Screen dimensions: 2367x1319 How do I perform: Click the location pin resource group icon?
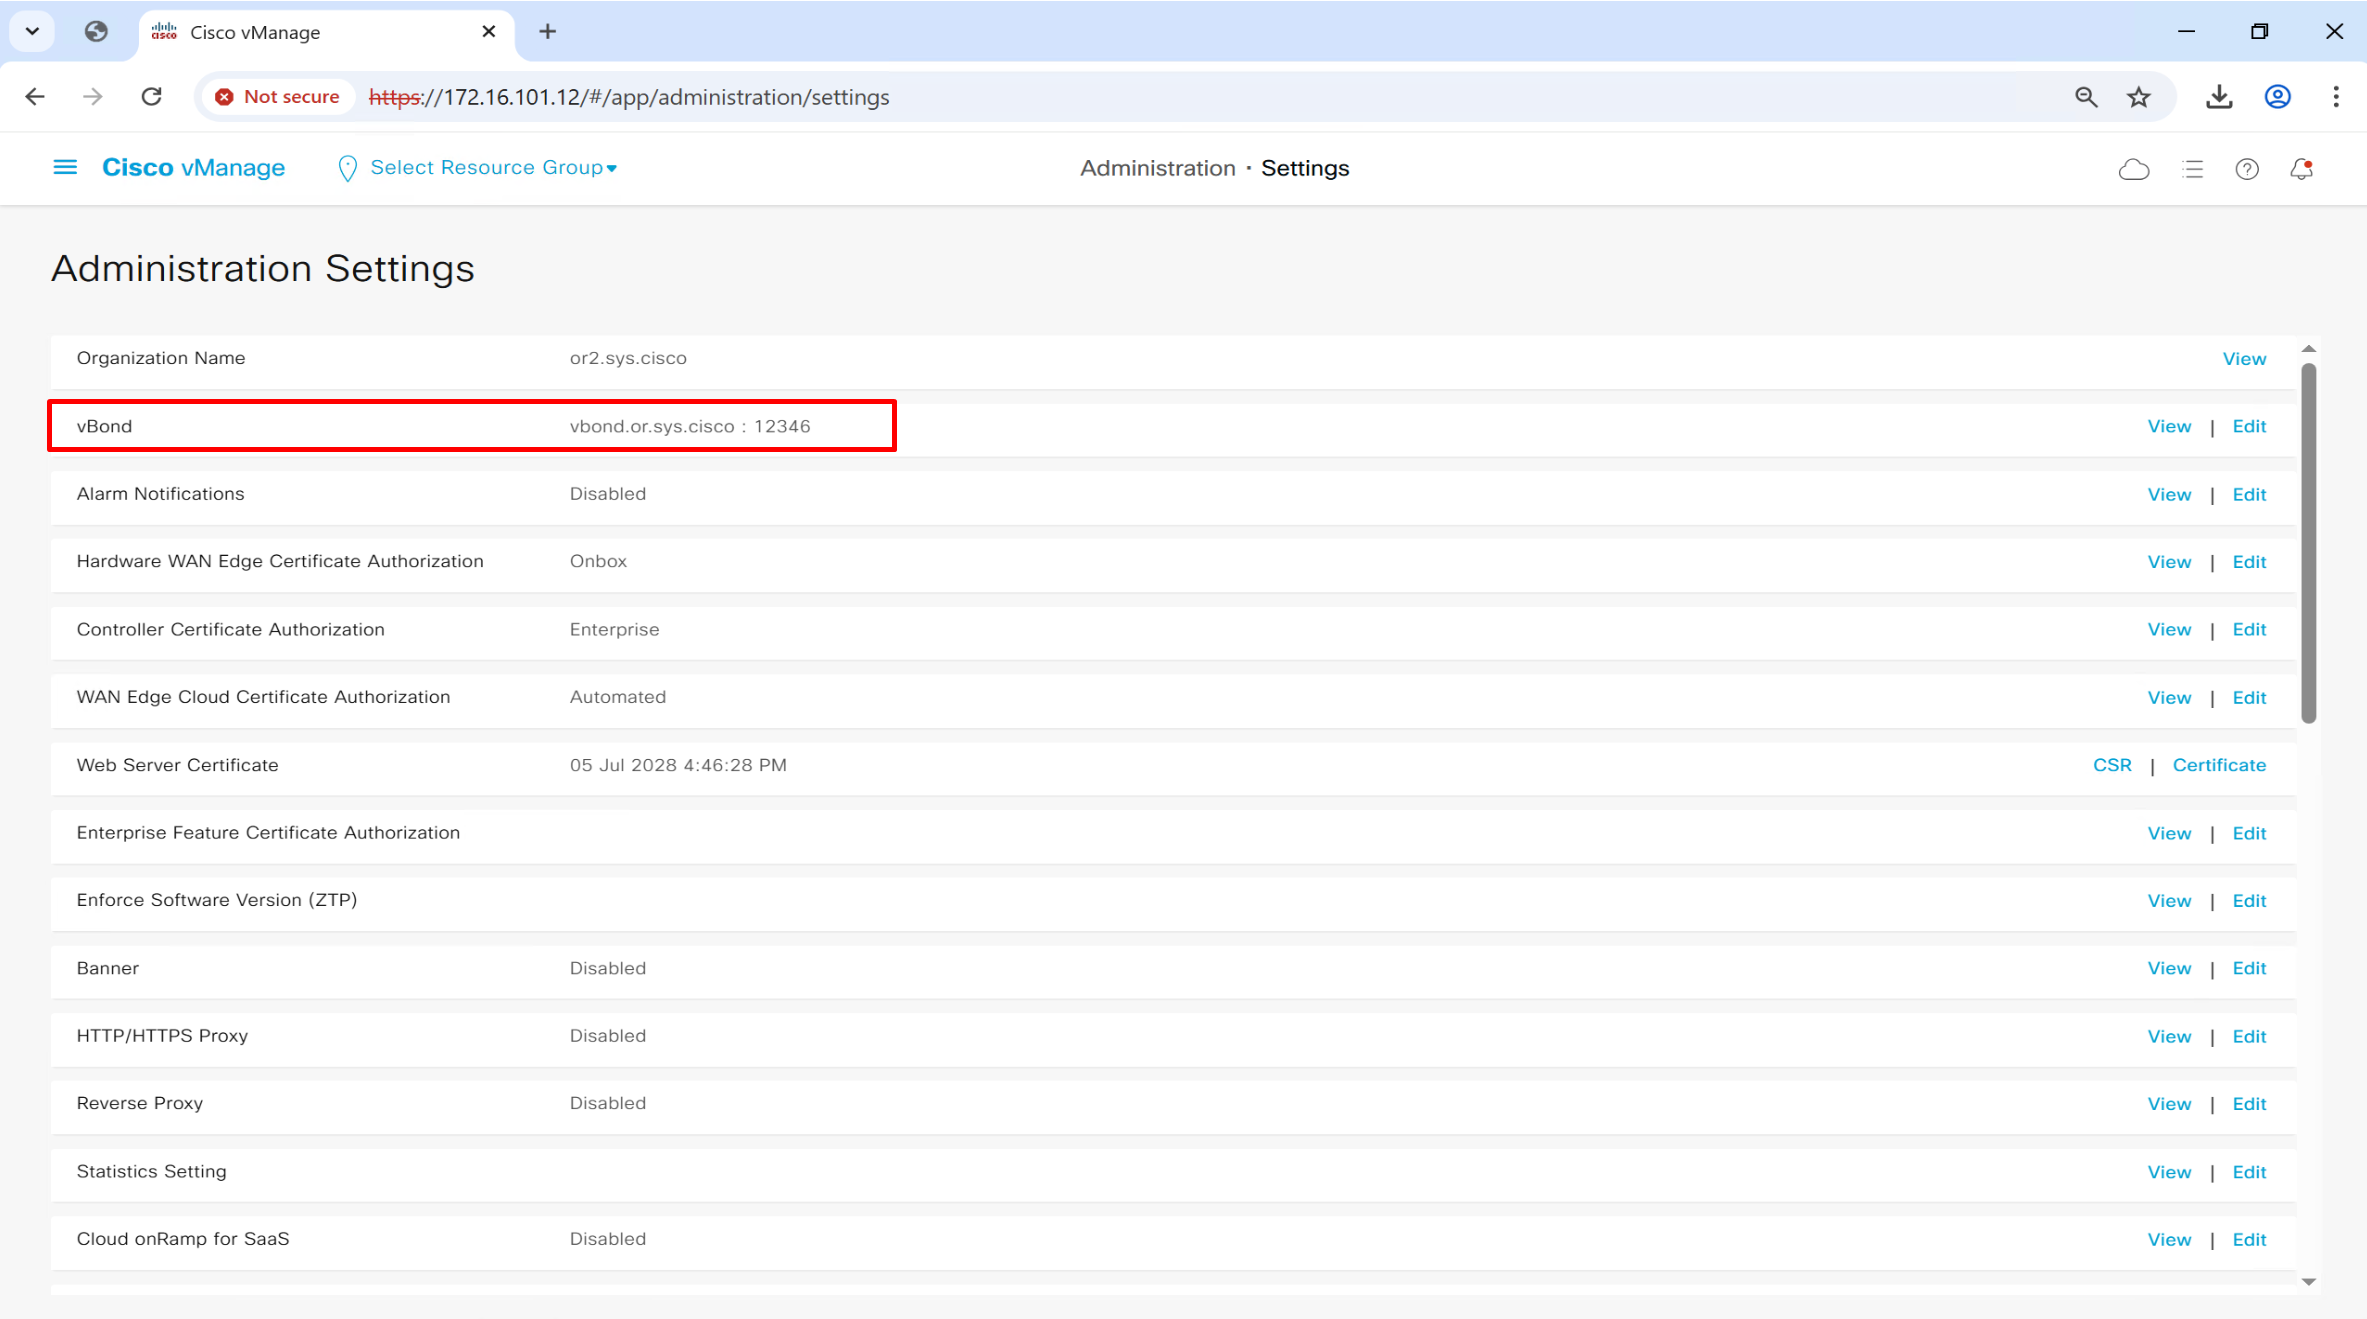347,168
